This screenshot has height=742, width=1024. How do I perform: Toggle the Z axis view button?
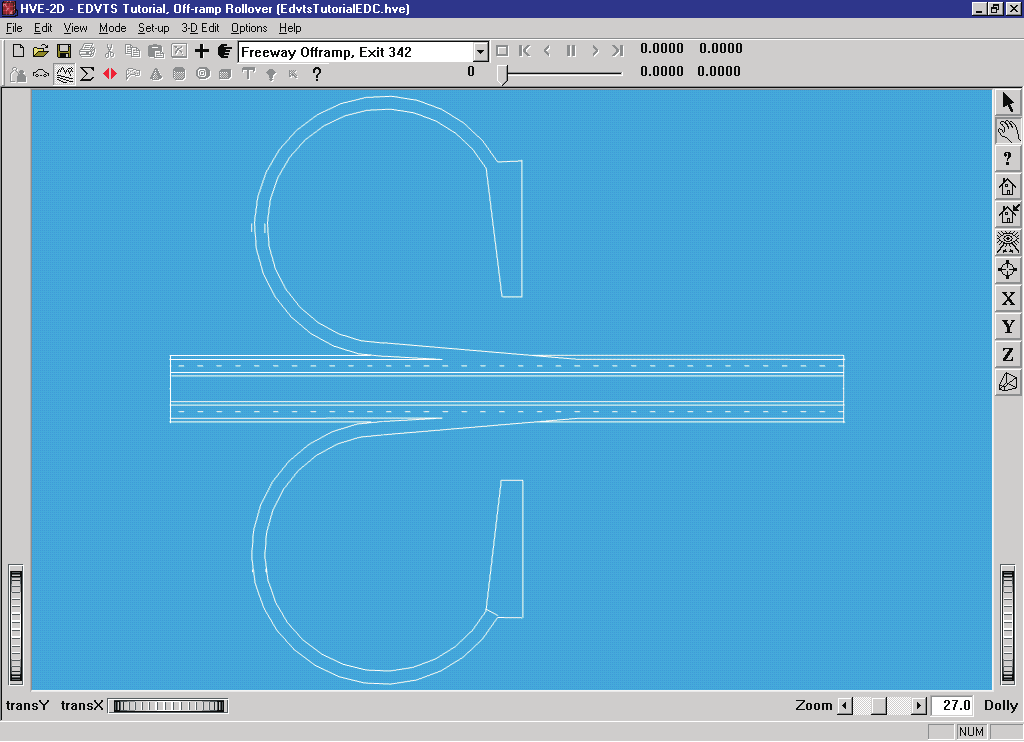pyautogui.click(x=1008, y=355)
